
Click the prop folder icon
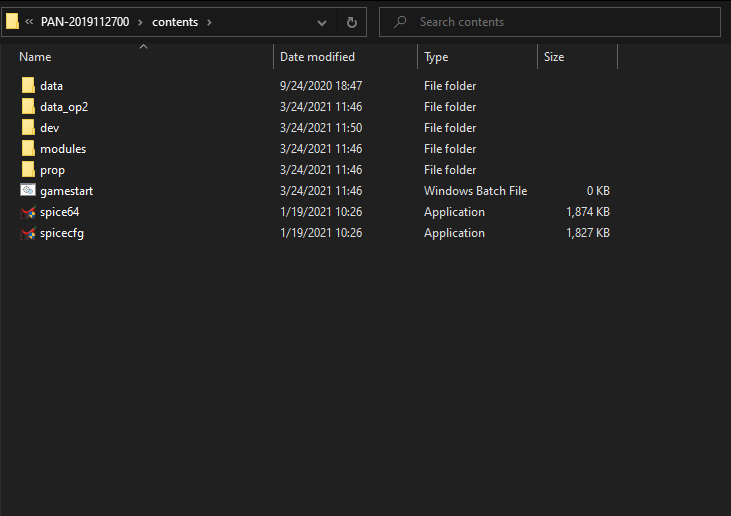click(28, 170)
